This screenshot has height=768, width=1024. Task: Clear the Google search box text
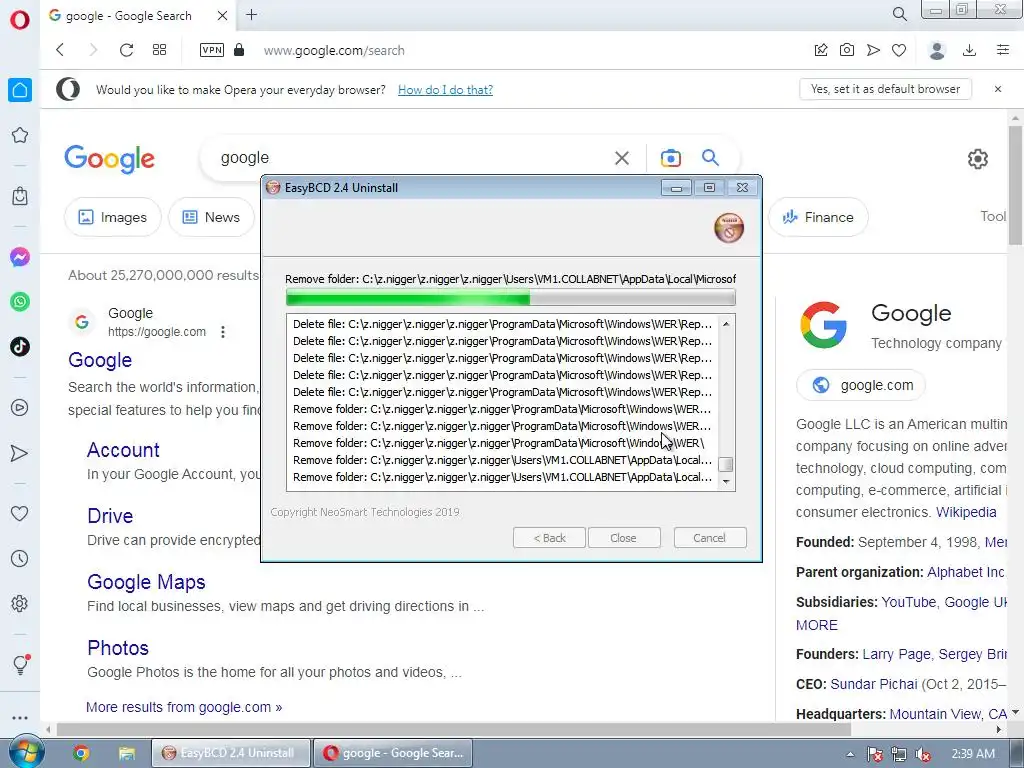622,158
